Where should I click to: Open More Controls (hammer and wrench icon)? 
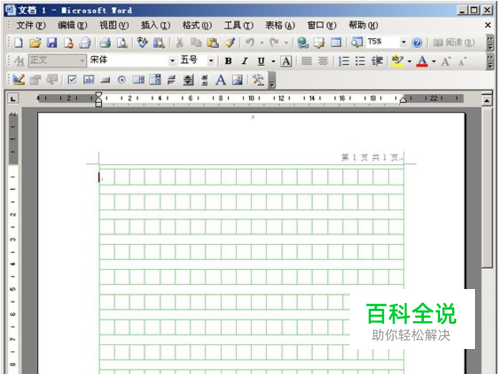258,80
